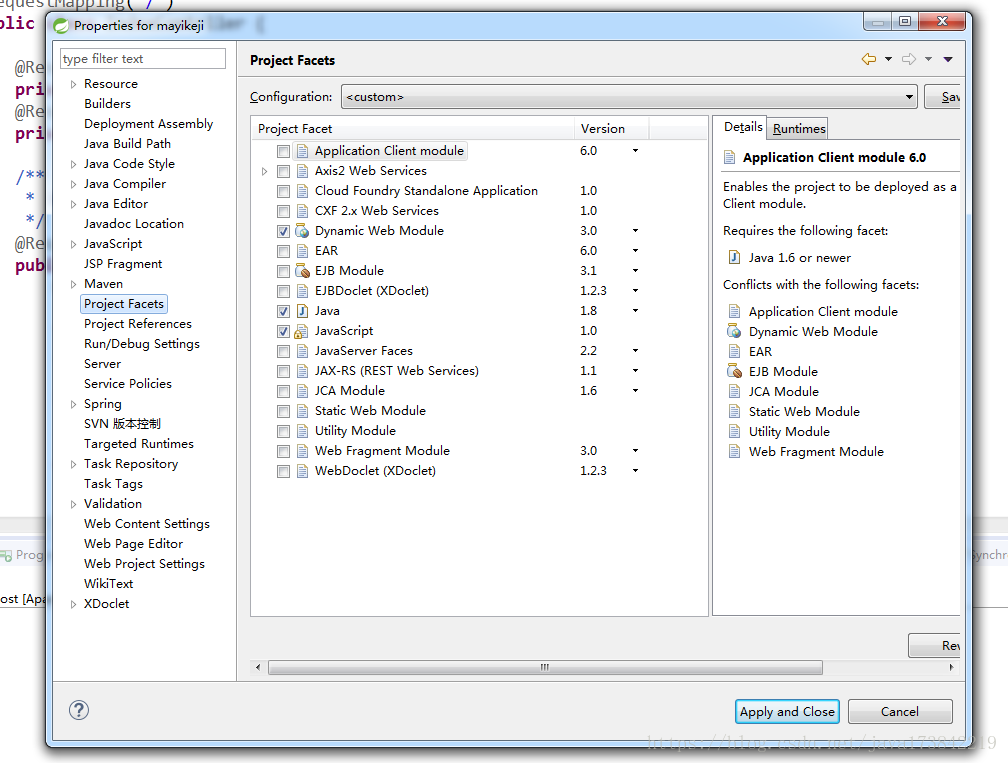Viewport: 1008px width, 763px height.
Task: Open the view menu triangle in header
Action: point(948,59)
